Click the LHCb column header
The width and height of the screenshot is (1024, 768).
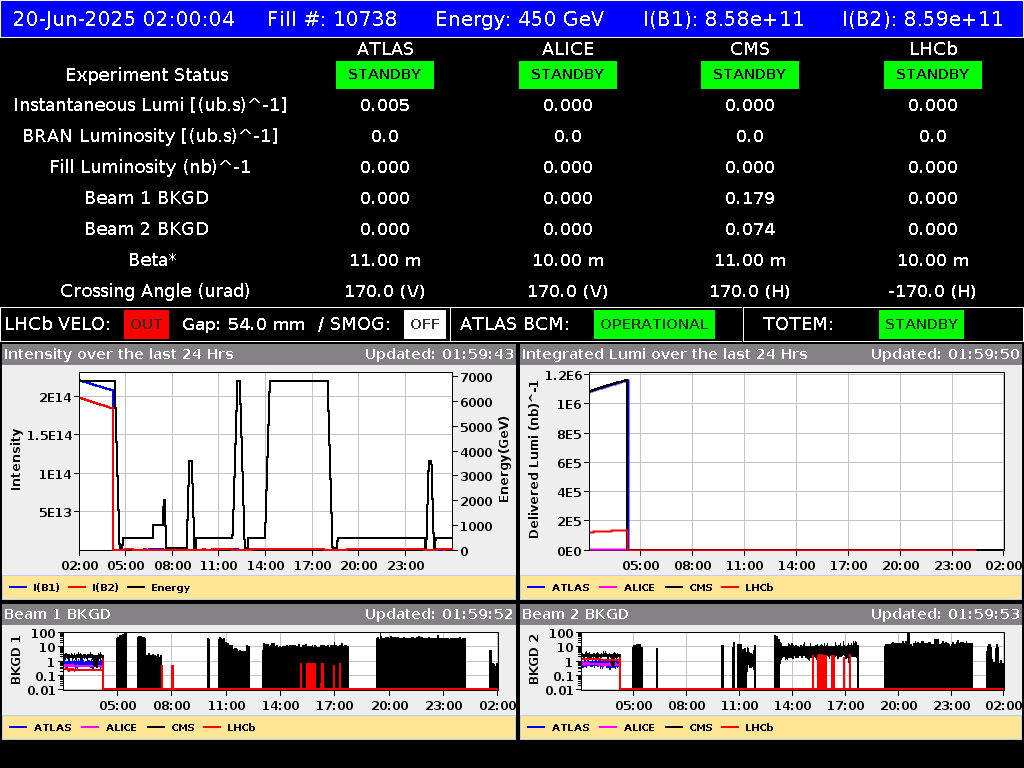pos(933,49)
